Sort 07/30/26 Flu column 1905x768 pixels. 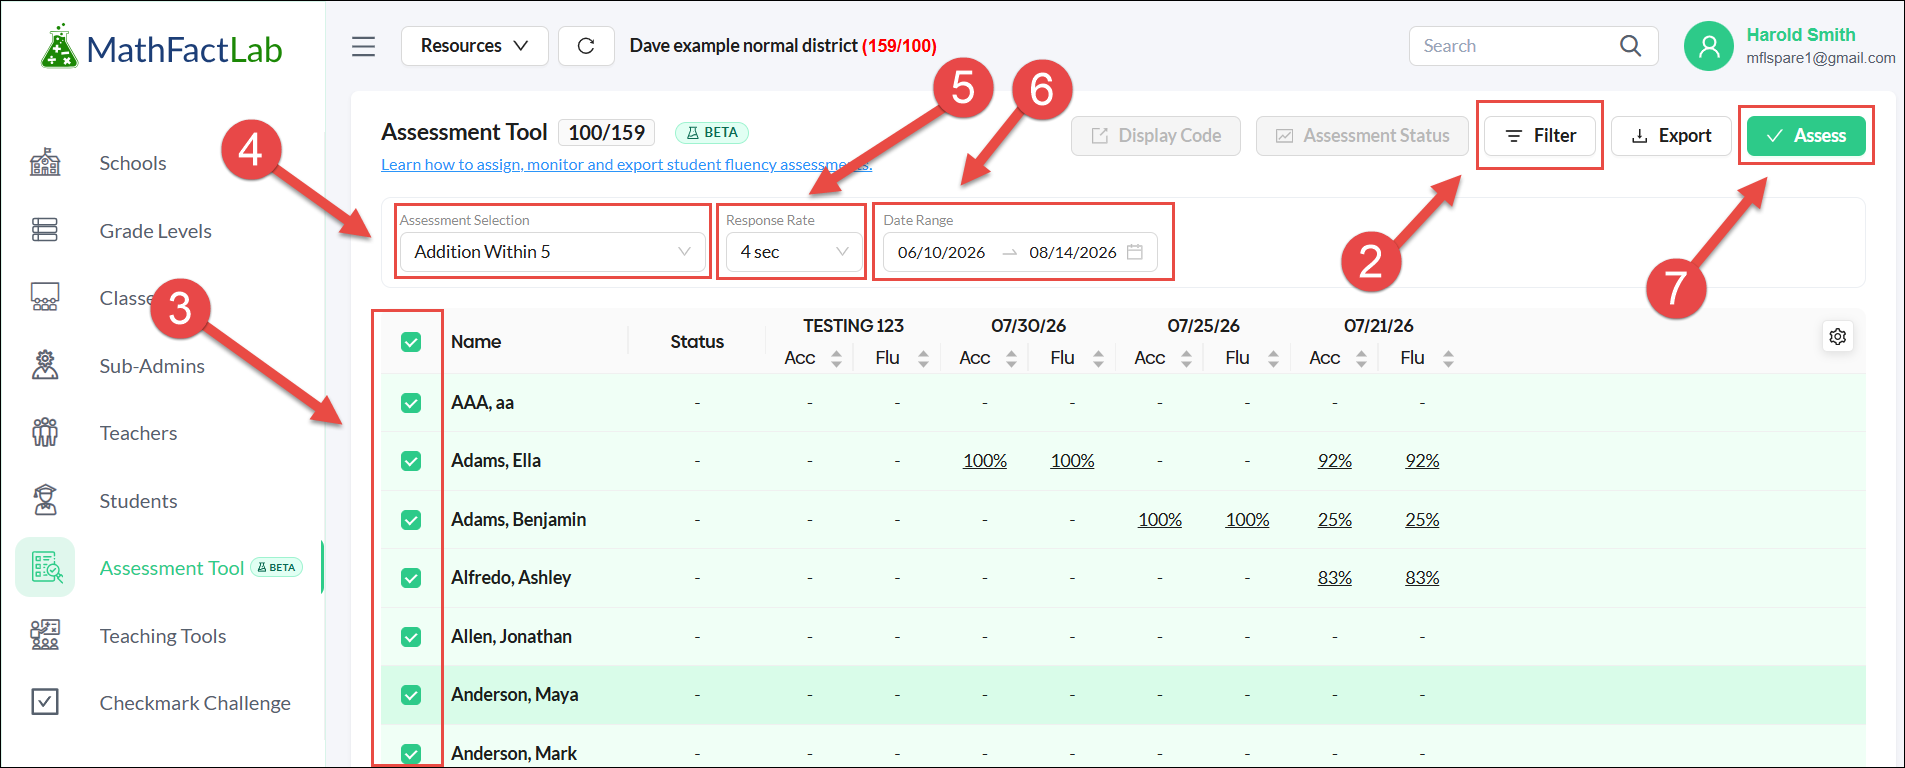coord(1098,358)
